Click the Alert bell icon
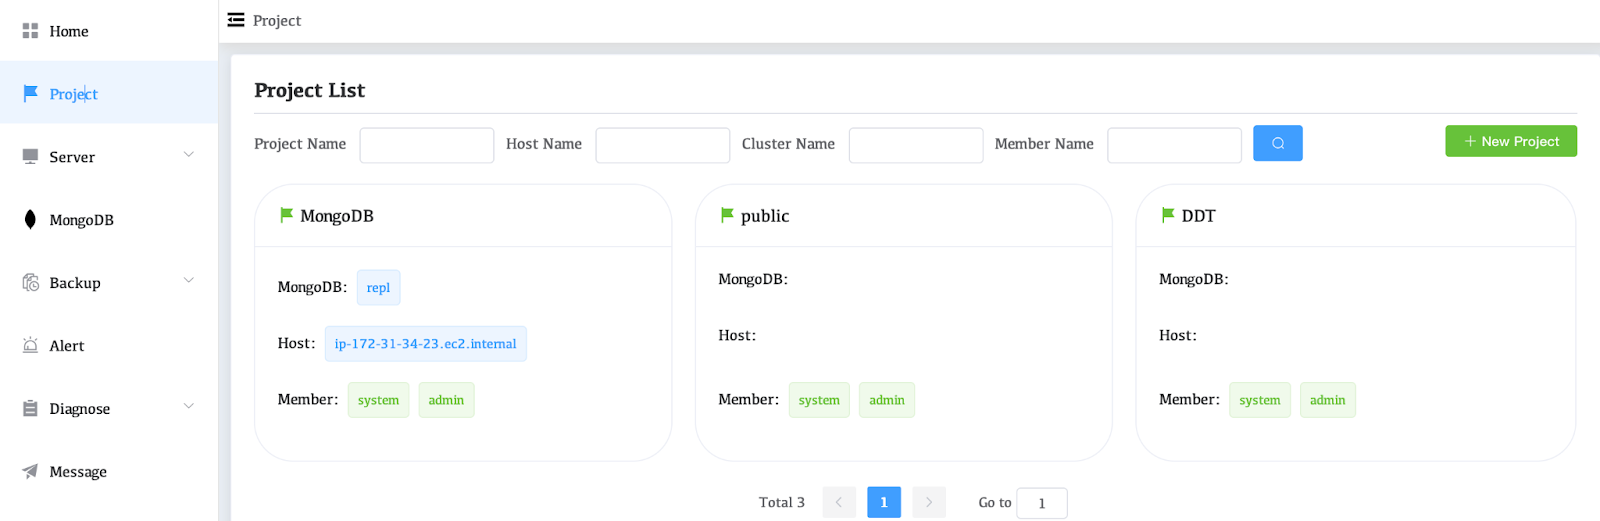 (x=30, y=346)
